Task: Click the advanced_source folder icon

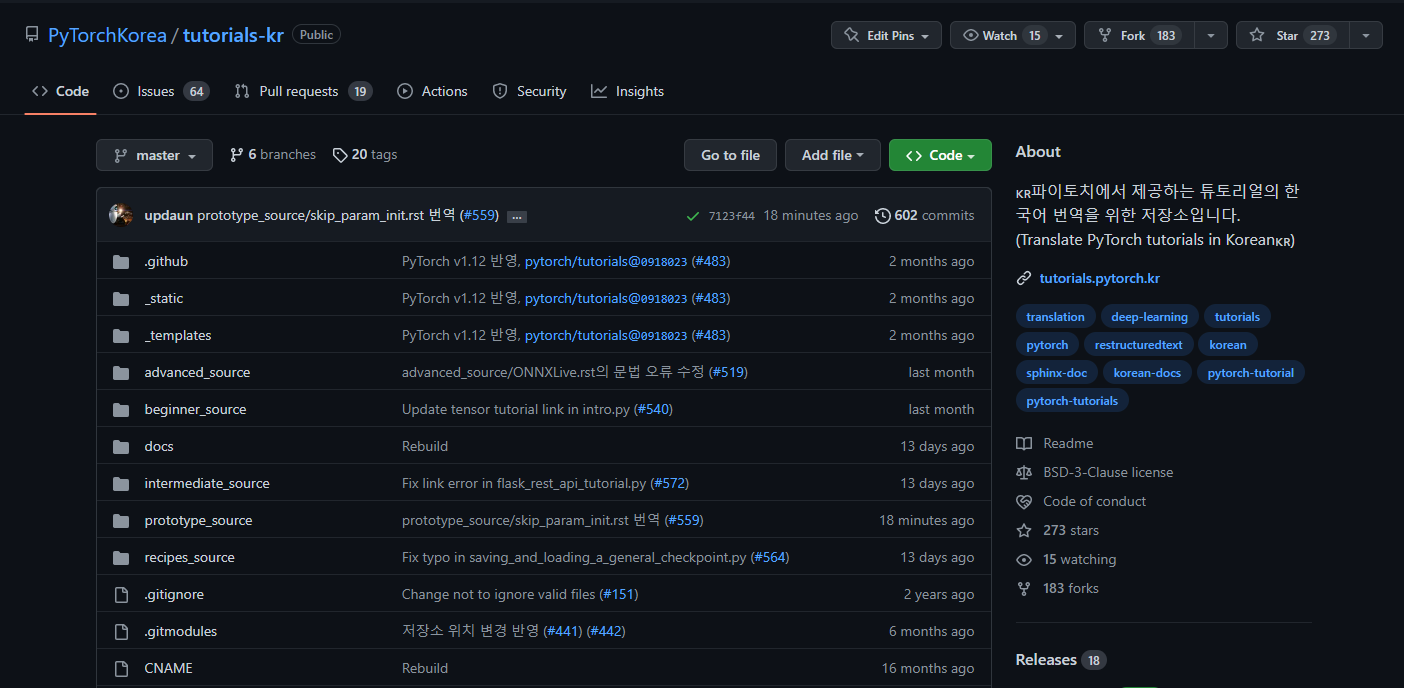Action: [x=121, y=372]
